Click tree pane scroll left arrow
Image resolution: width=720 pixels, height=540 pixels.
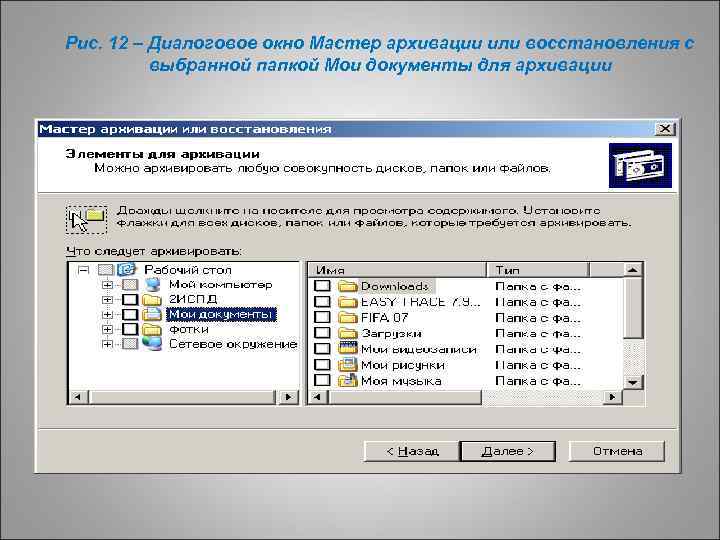[x=78, y=397]
